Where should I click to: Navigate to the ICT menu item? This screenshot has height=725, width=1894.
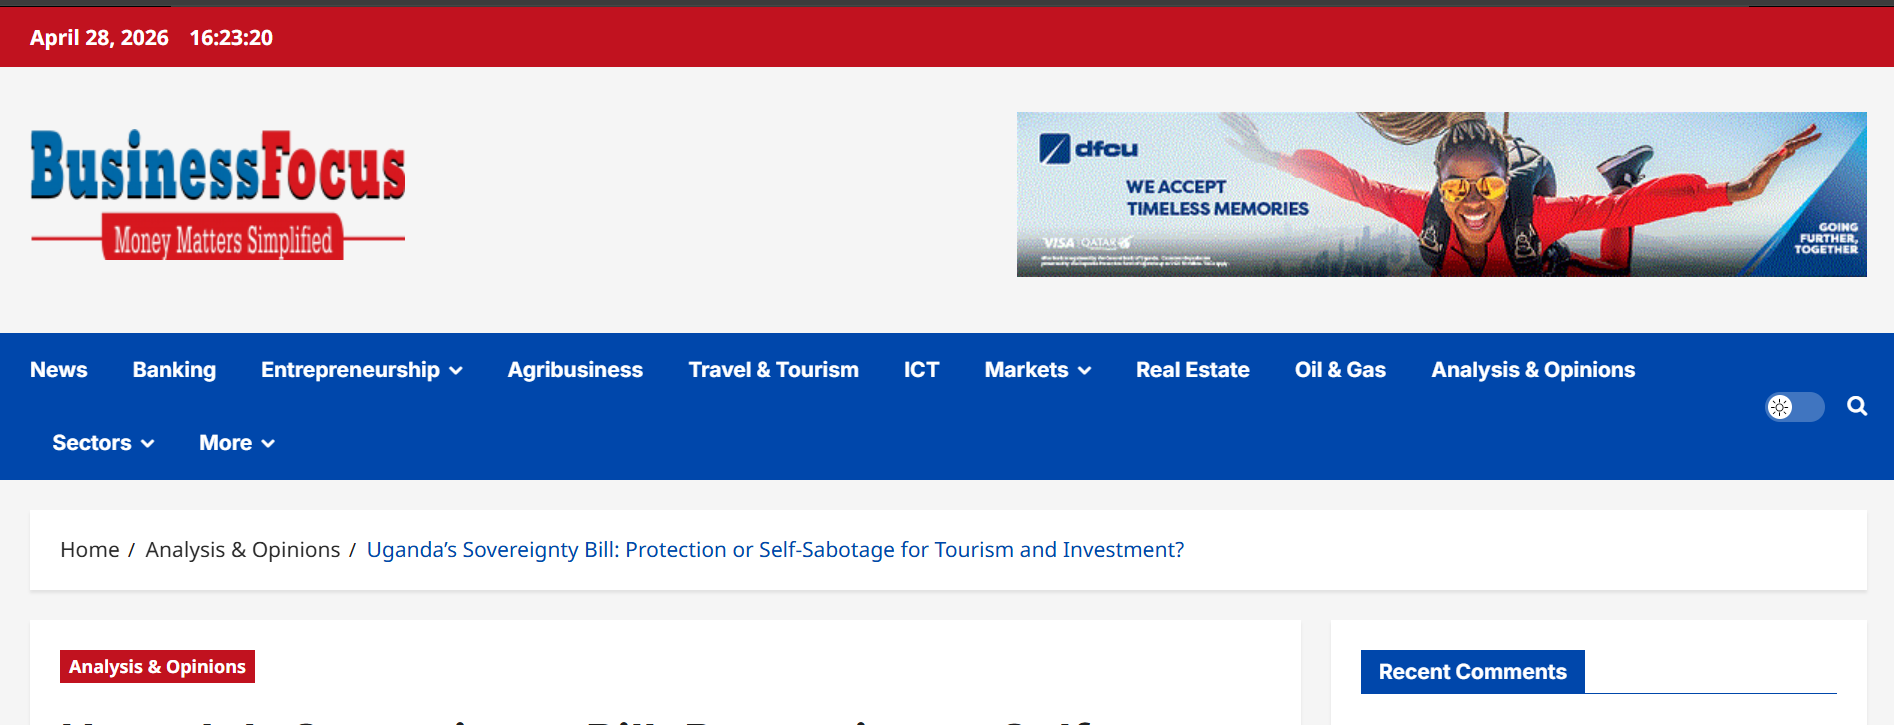(921, 370)
